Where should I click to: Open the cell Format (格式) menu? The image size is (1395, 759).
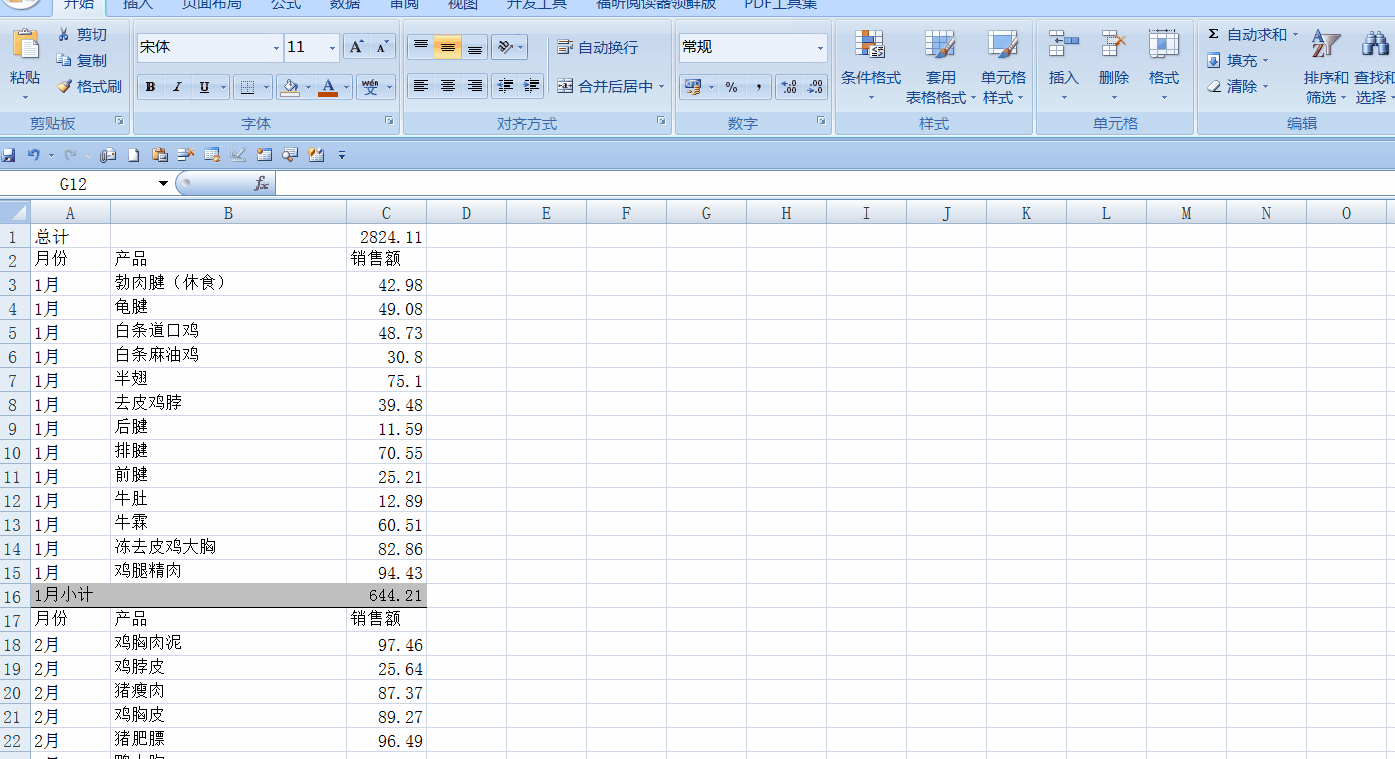click(x=1164, y=66)
